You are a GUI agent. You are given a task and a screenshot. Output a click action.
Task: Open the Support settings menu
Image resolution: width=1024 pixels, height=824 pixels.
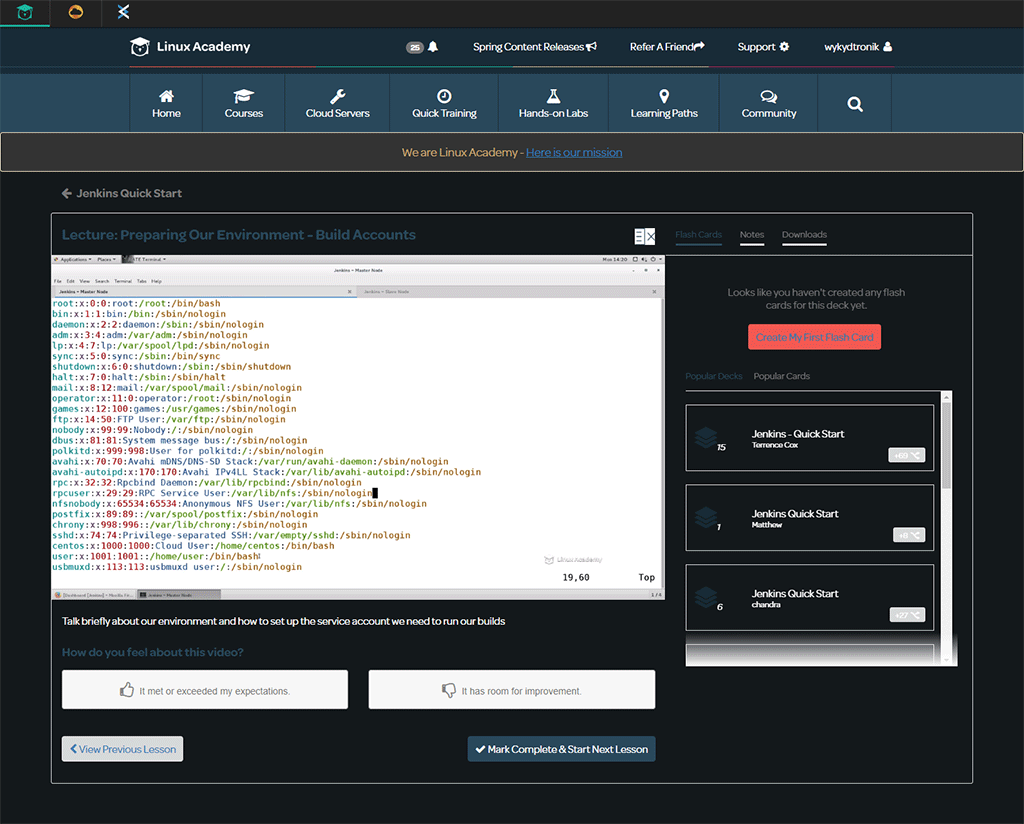pyautogui.click(x=763, y=47)
